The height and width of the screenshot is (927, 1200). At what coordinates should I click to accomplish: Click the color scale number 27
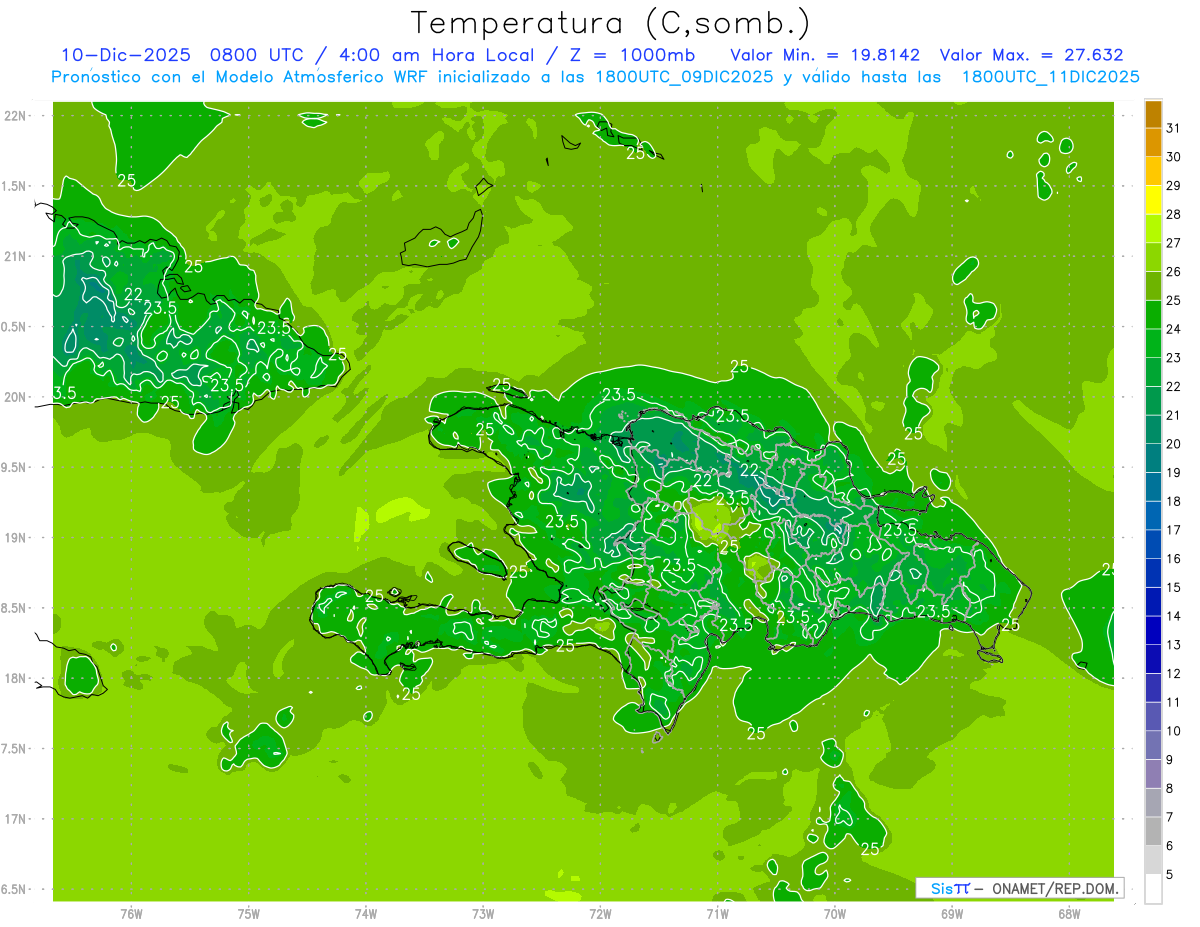[1173, 243]
